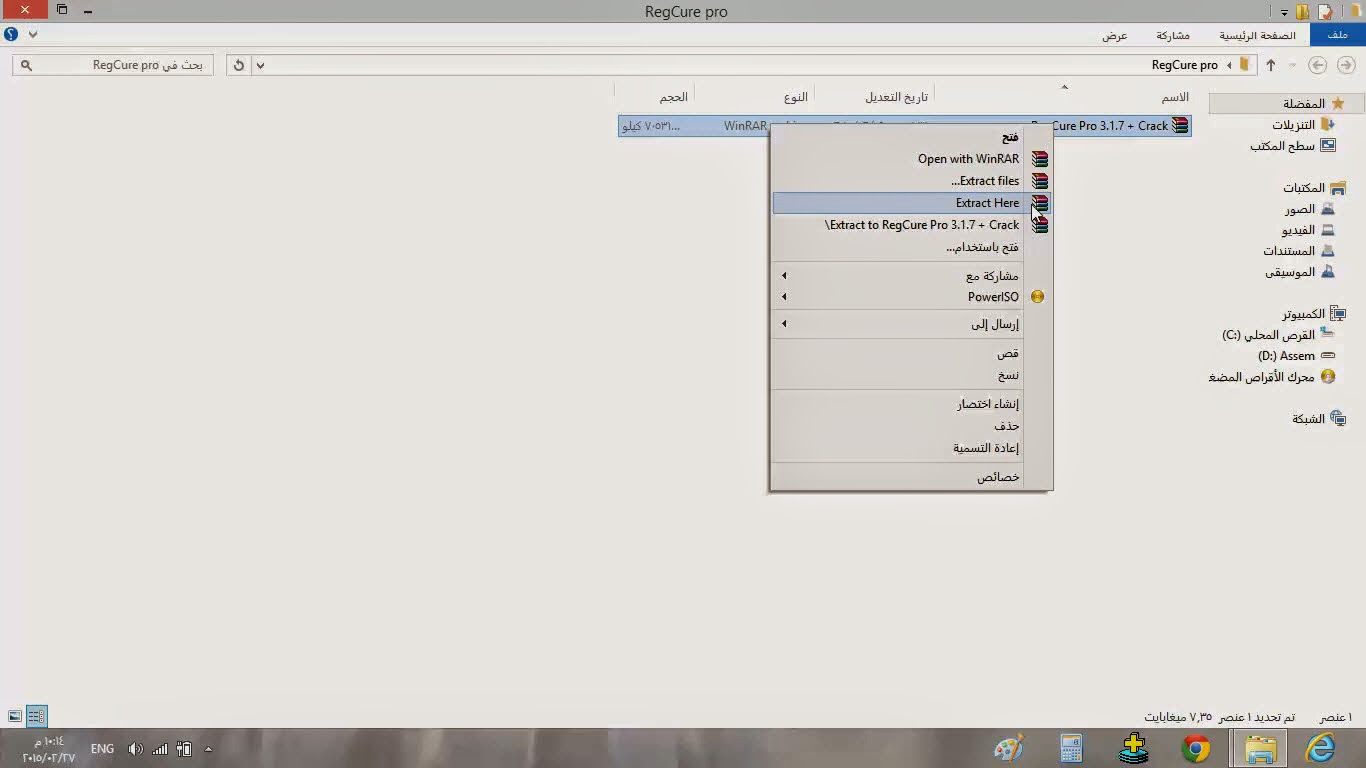Expand the ribbon chevron beside help
This screenshot has width=1366, height=768.
(33, 34)
